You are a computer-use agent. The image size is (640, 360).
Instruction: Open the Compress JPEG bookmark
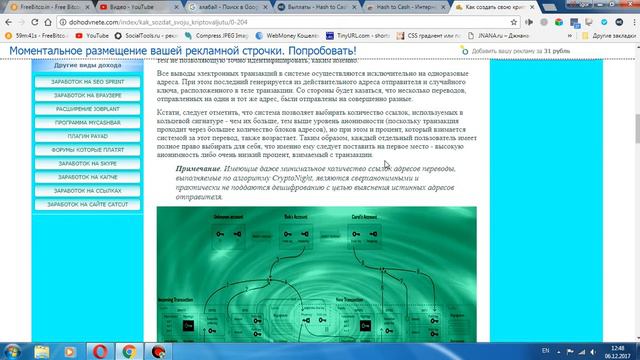coord(217,36)
